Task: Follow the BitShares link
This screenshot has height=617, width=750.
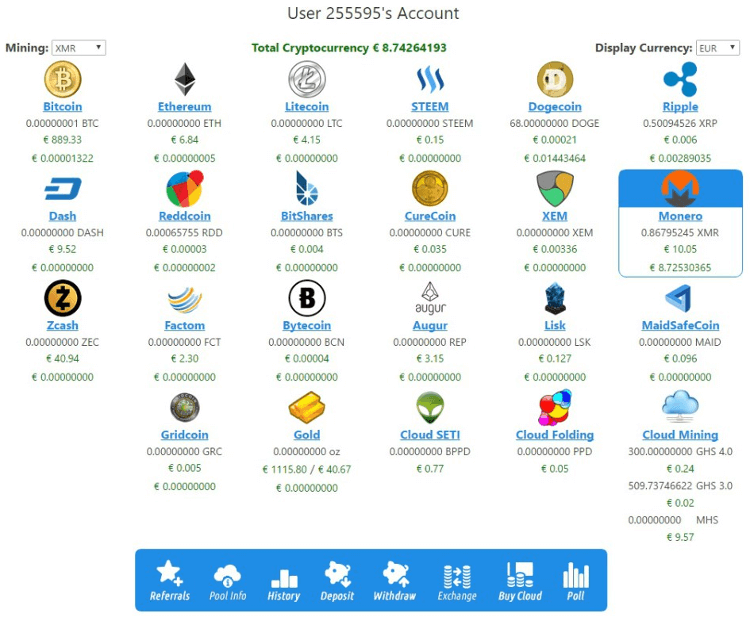Action: click(x=307, y=216)
